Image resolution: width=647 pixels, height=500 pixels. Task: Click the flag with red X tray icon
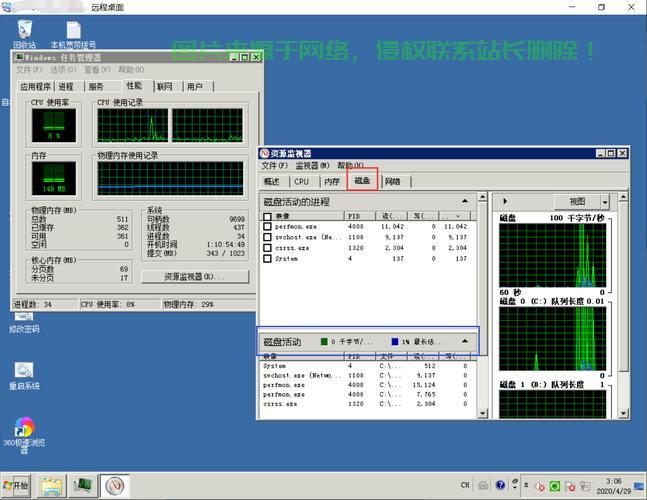[x=570, y=487]
